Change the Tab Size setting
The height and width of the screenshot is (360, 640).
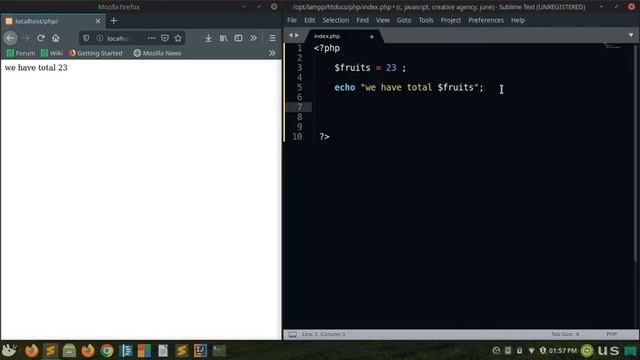565,334
